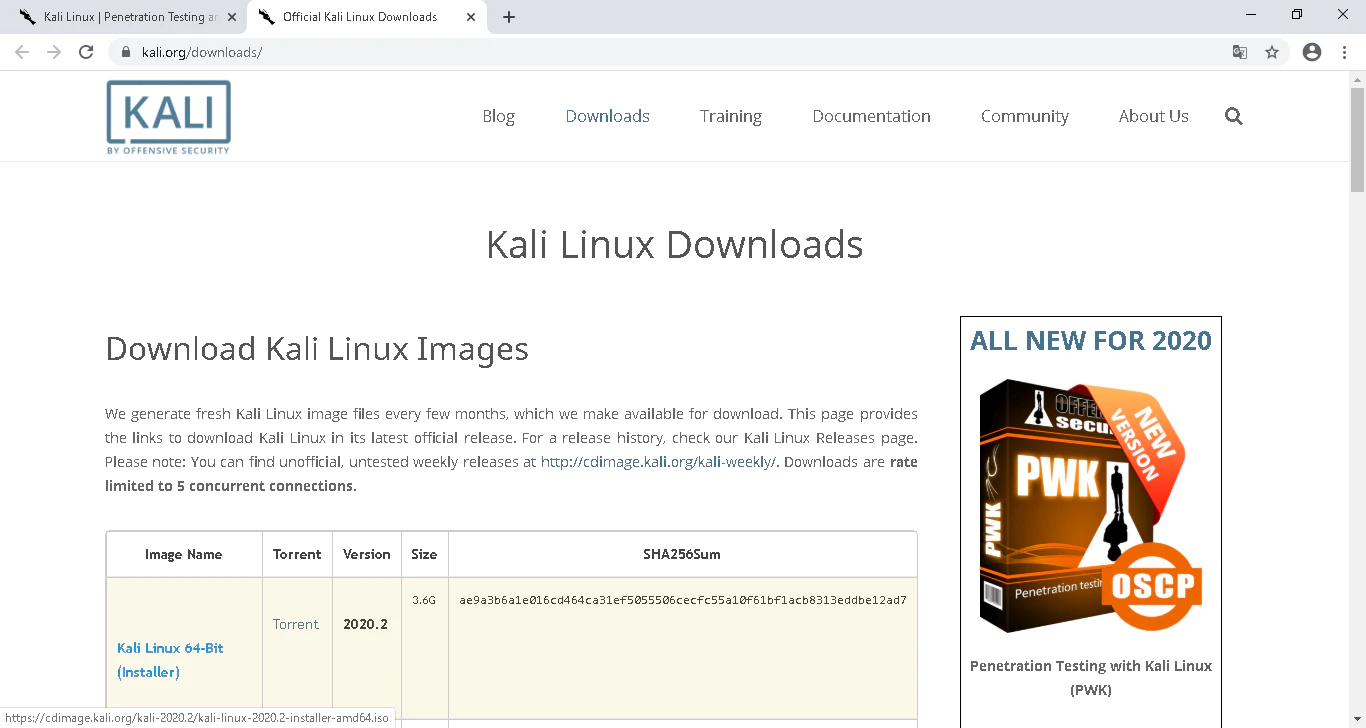The image size is (1366, 728).
Task: Select the Official Kali Linux Downloads tab
Action: click(x=366, y=17)
